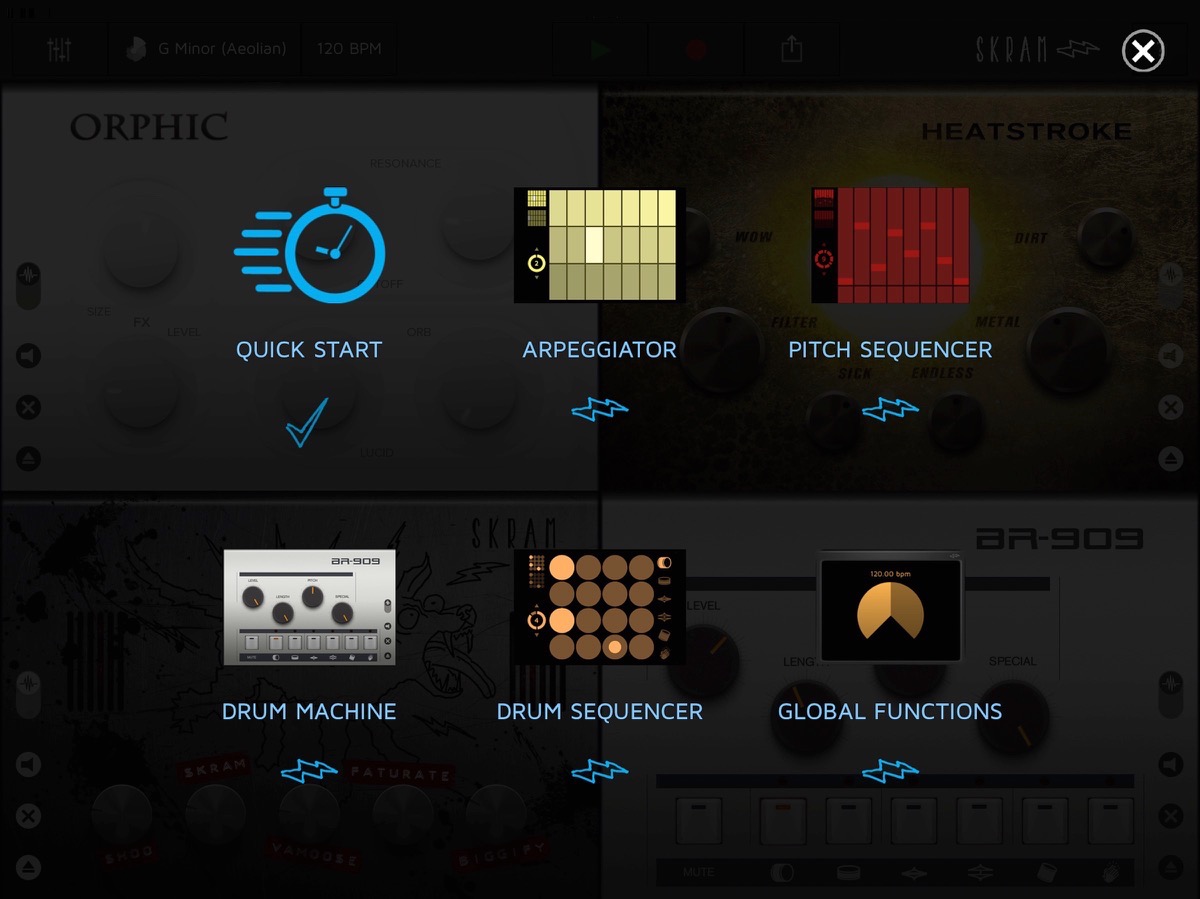Toggle the waveform switch on the Heatstroke panel
The height and width of the screenshot is (899, 1200).
pos(1171,285)
